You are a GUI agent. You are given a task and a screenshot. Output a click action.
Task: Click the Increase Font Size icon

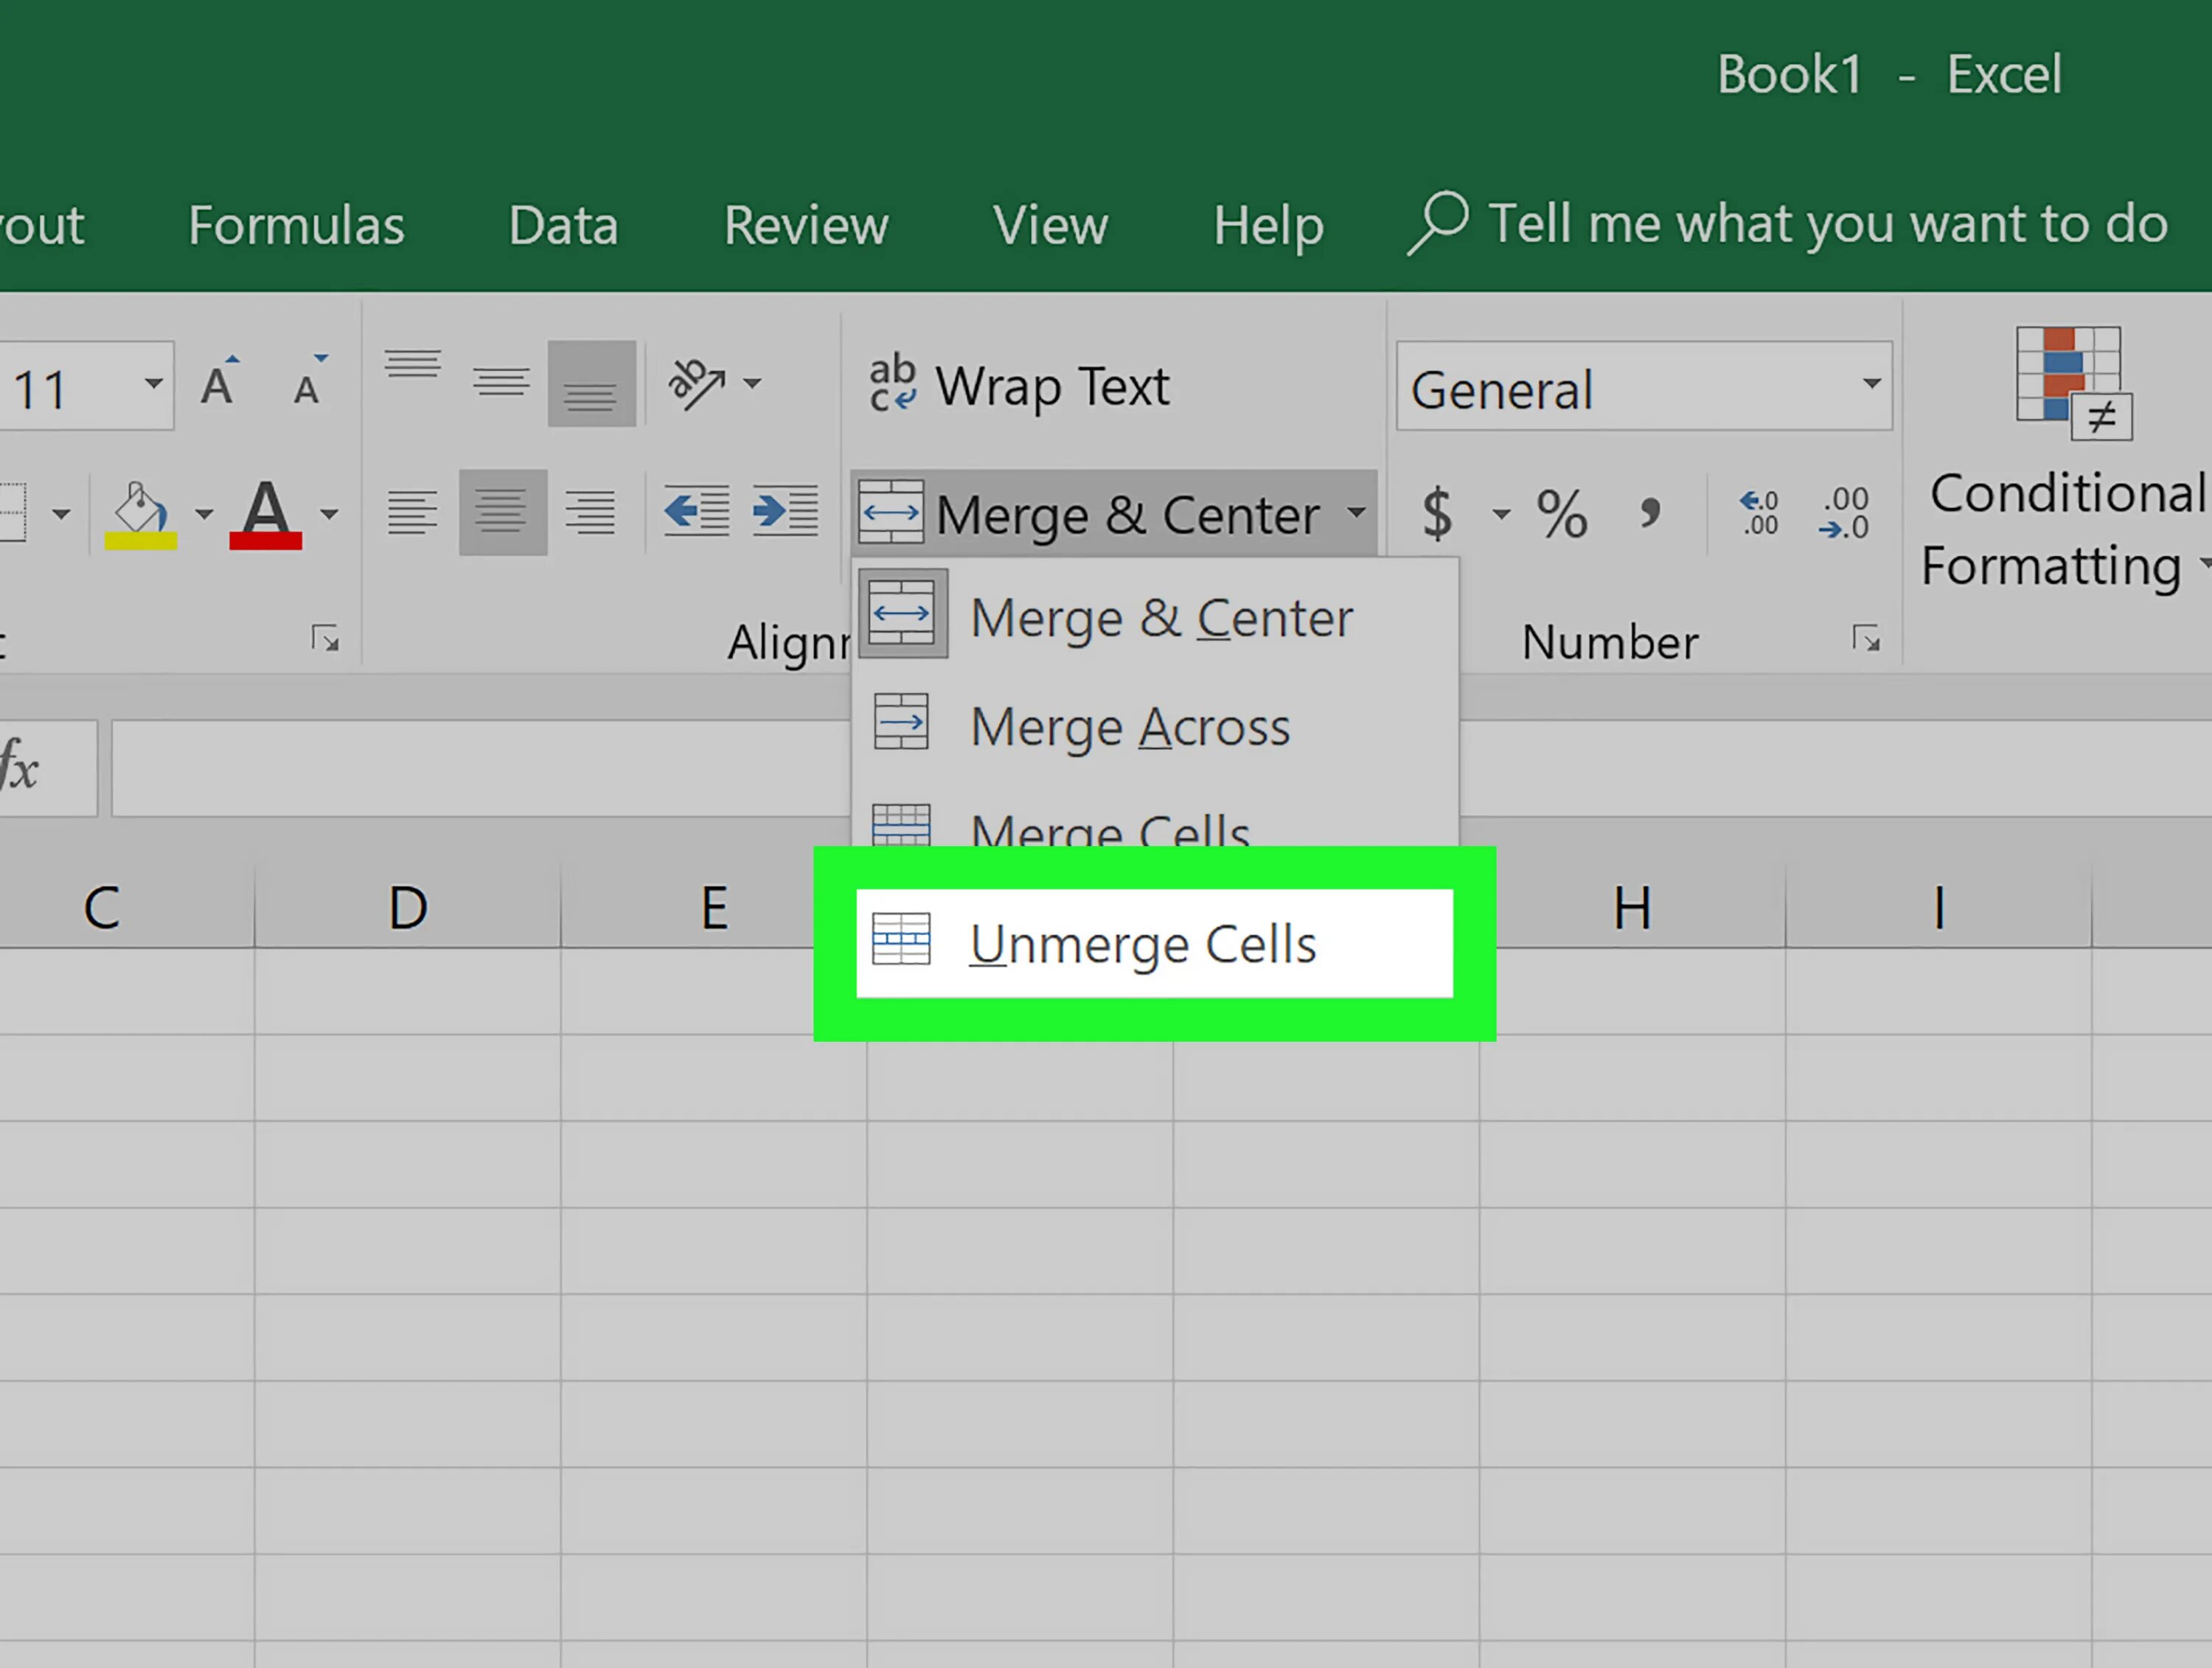coord(217,384)
